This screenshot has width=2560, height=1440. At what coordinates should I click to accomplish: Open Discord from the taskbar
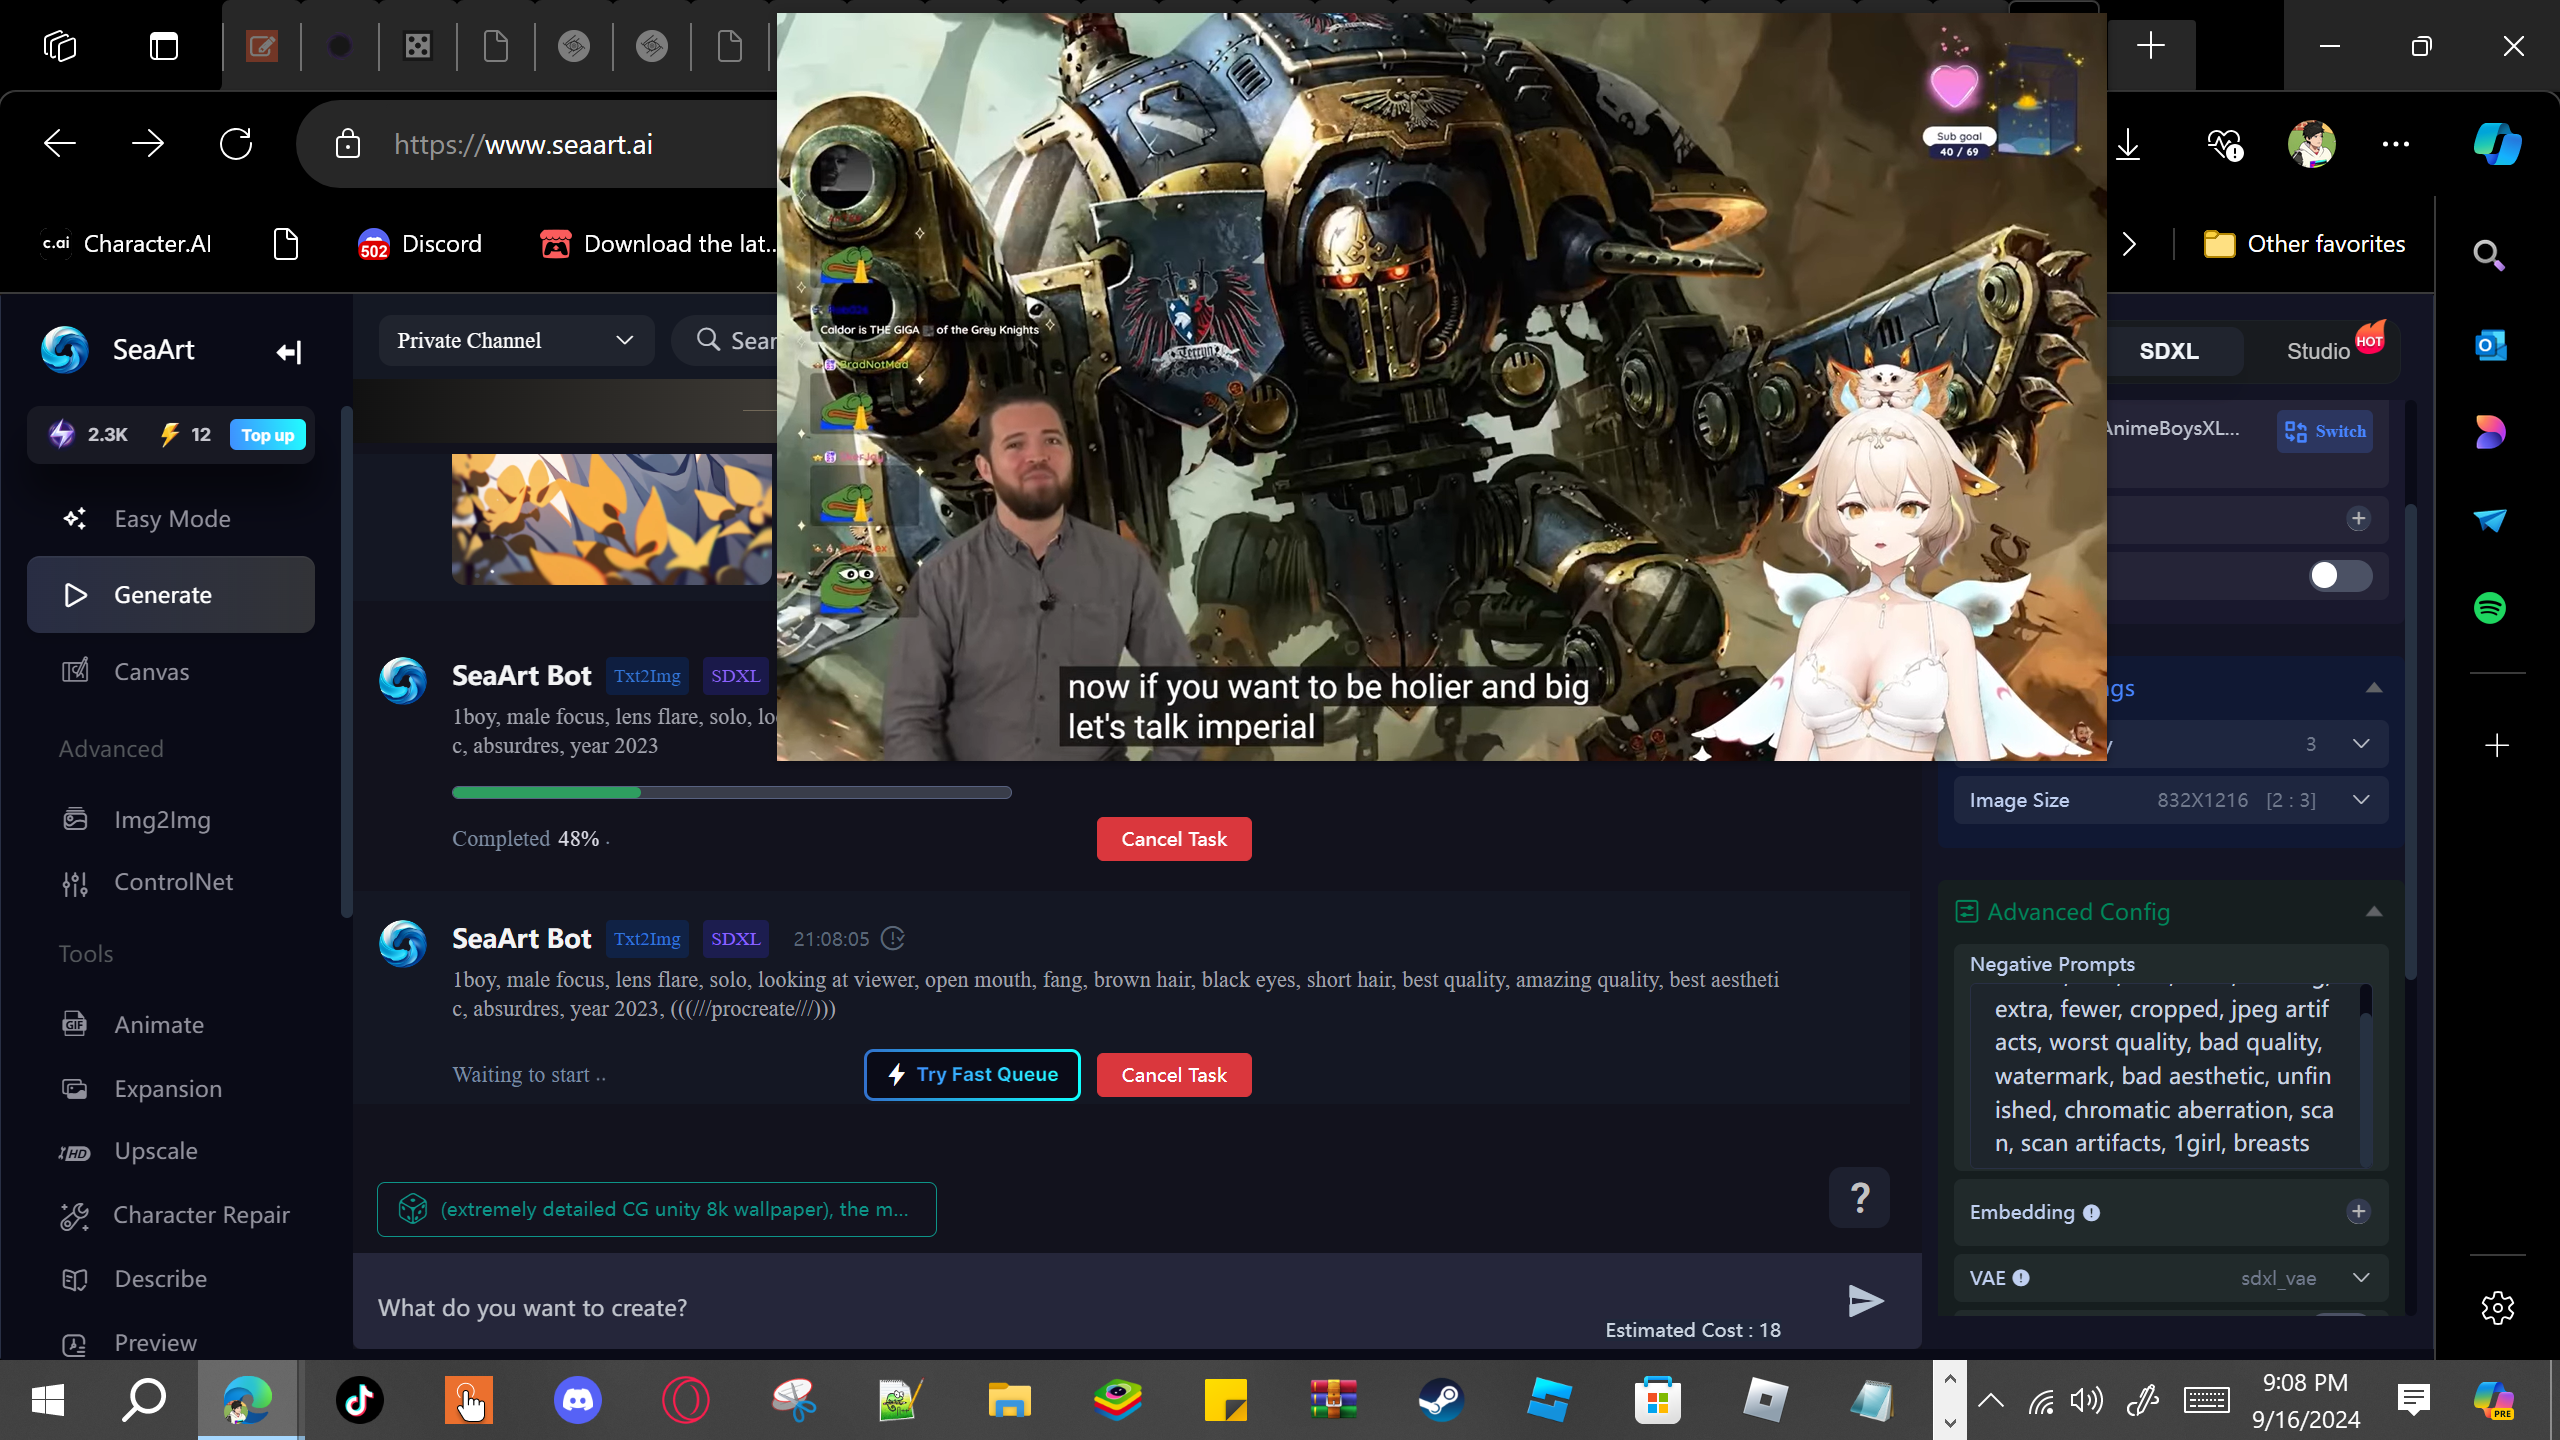(x=577, y=1400)
